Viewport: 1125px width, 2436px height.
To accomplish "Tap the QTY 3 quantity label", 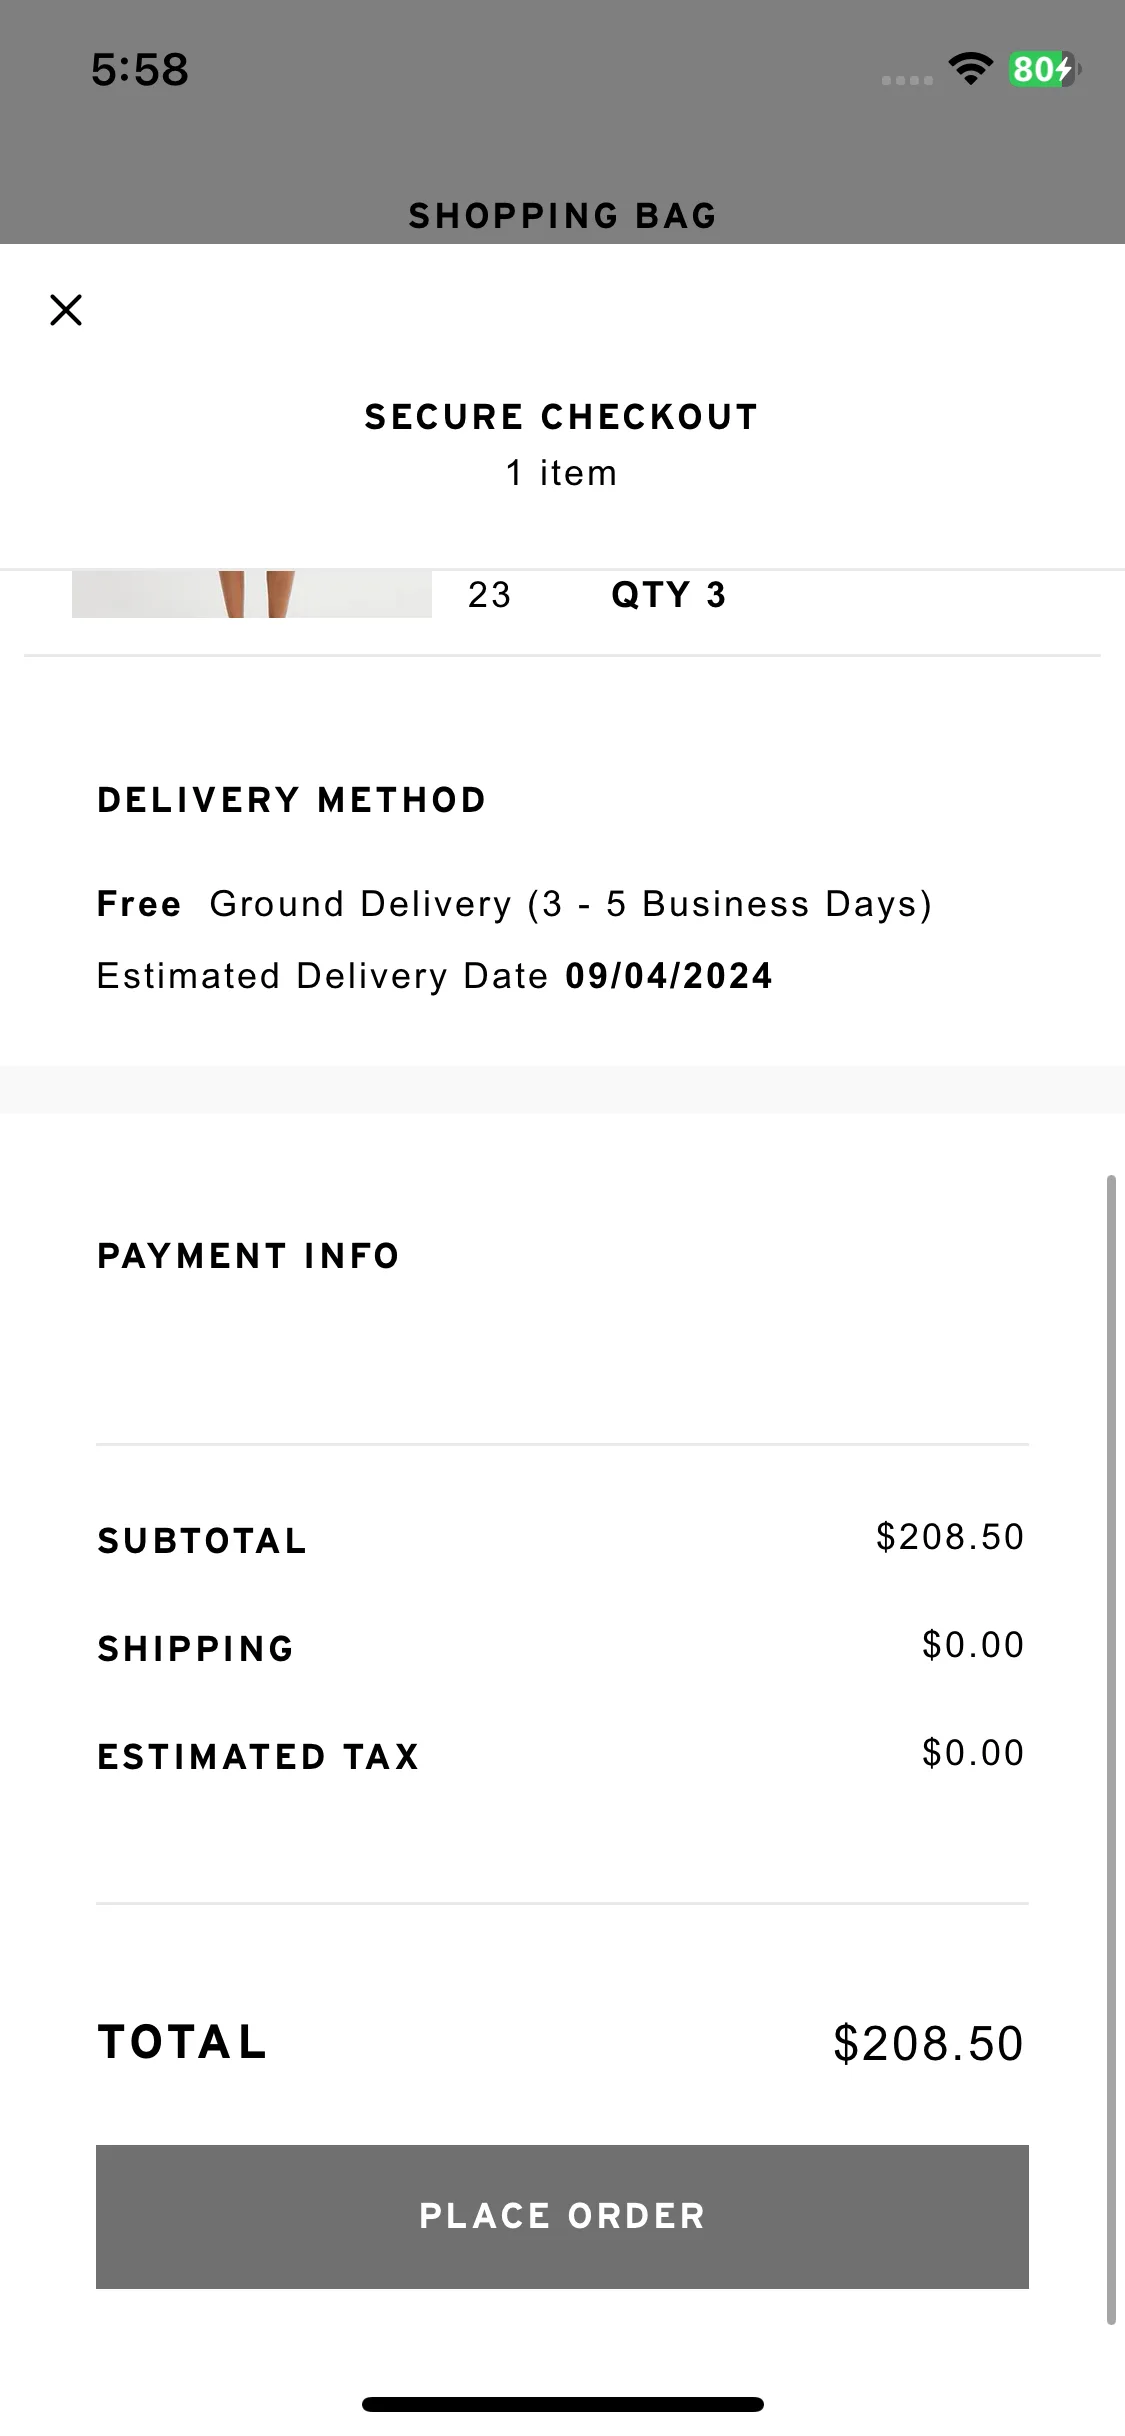I will (x=669, y=595).
